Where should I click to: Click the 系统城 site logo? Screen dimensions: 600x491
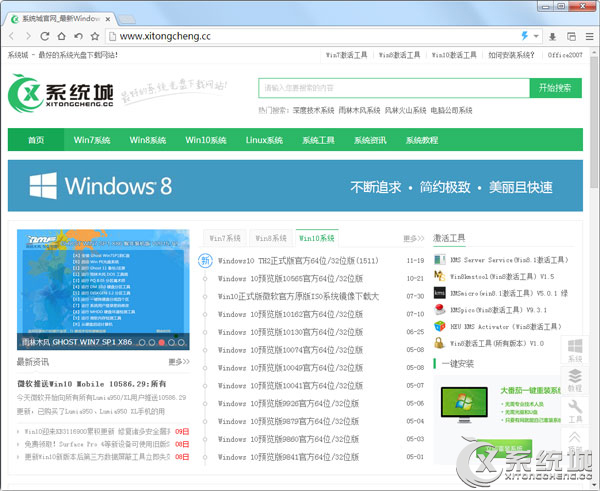coord(60,93)
